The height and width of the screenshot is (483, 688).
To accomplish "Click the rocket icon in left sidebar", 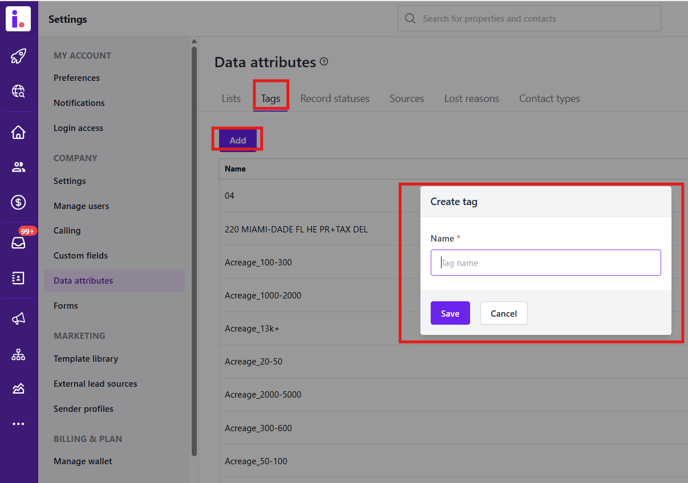I will pyautogui.click(x=18, y=57).
